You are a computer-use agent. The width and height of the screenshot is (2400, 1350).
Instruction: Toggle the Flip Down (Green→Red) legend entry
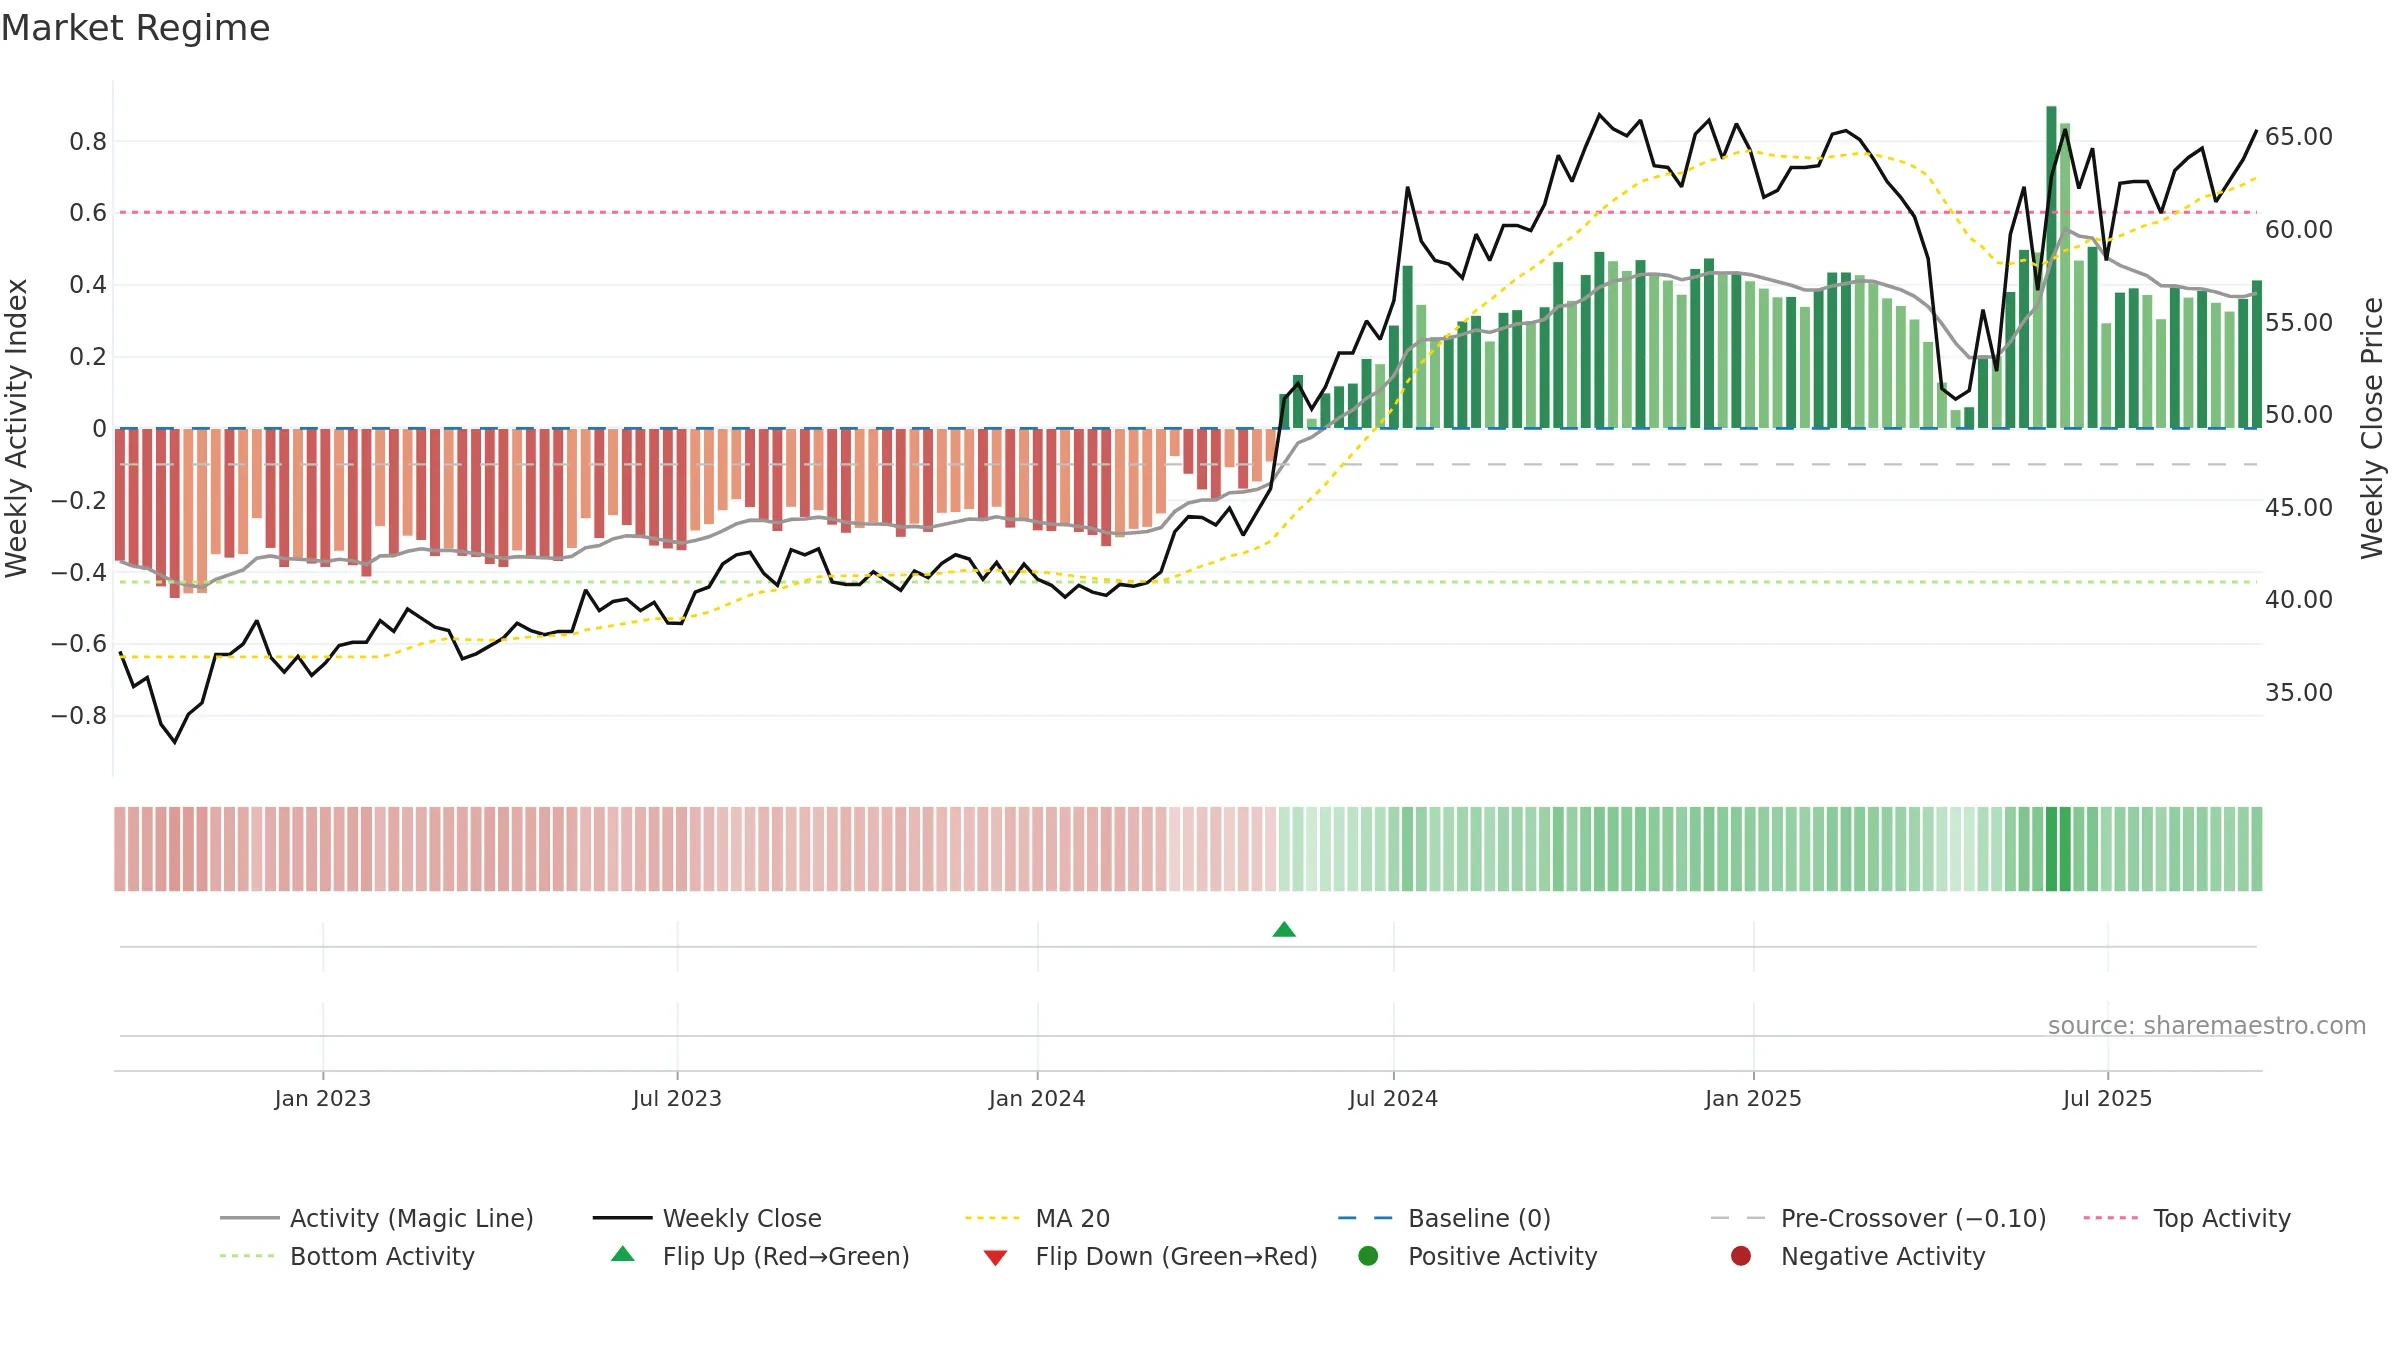point(1150,1256)
